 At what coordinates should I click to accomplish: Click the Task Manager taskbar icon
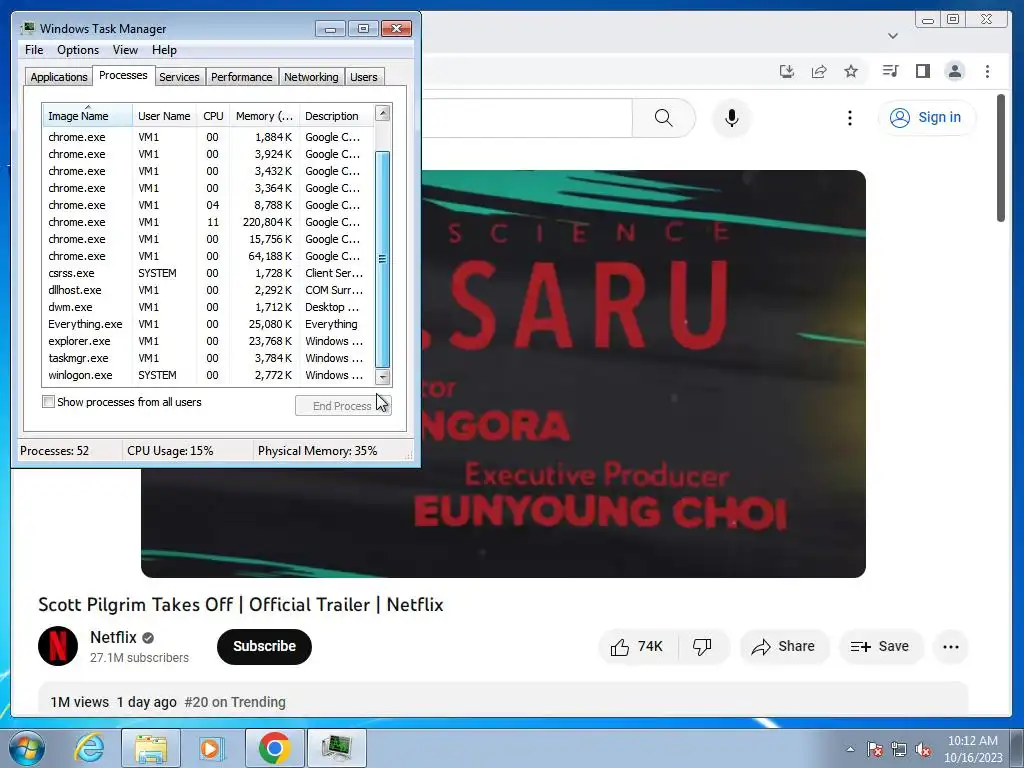[x=337, y=748]
